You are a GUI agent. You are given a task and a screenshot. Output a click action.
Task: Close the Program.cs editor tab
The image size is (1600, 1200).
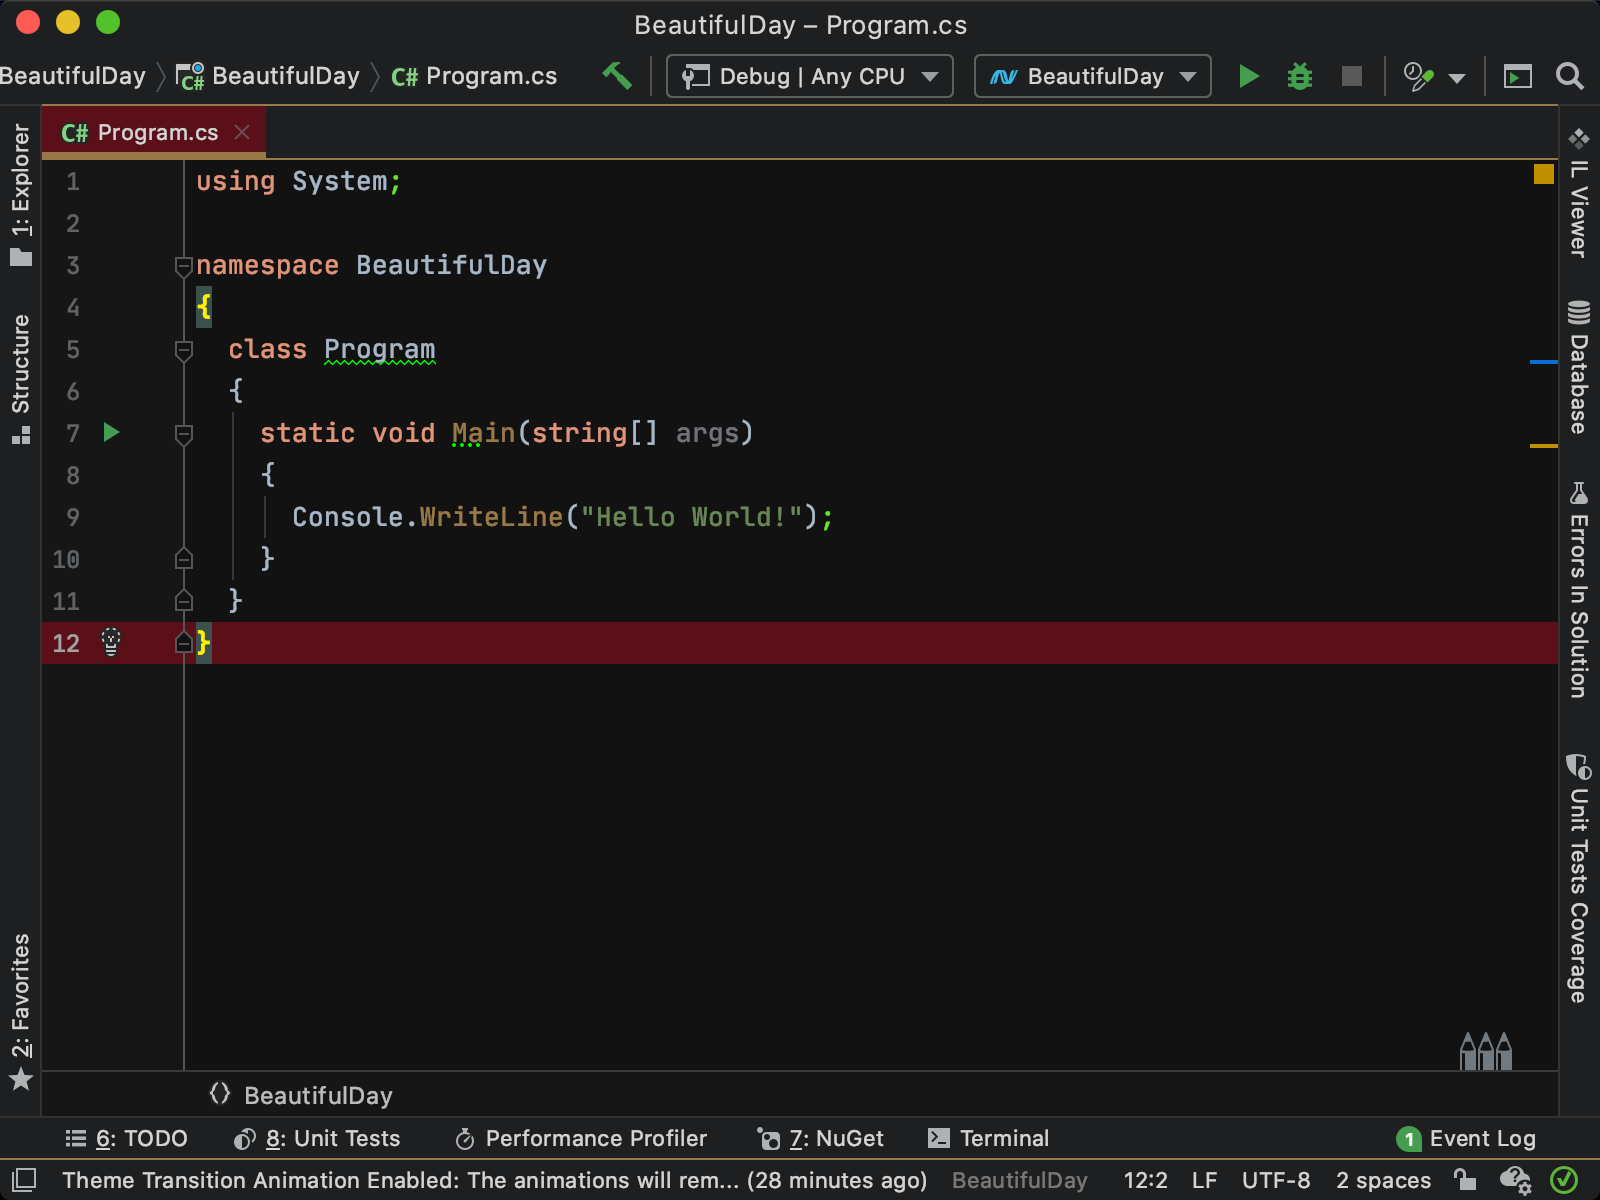[x=242, y=132]
